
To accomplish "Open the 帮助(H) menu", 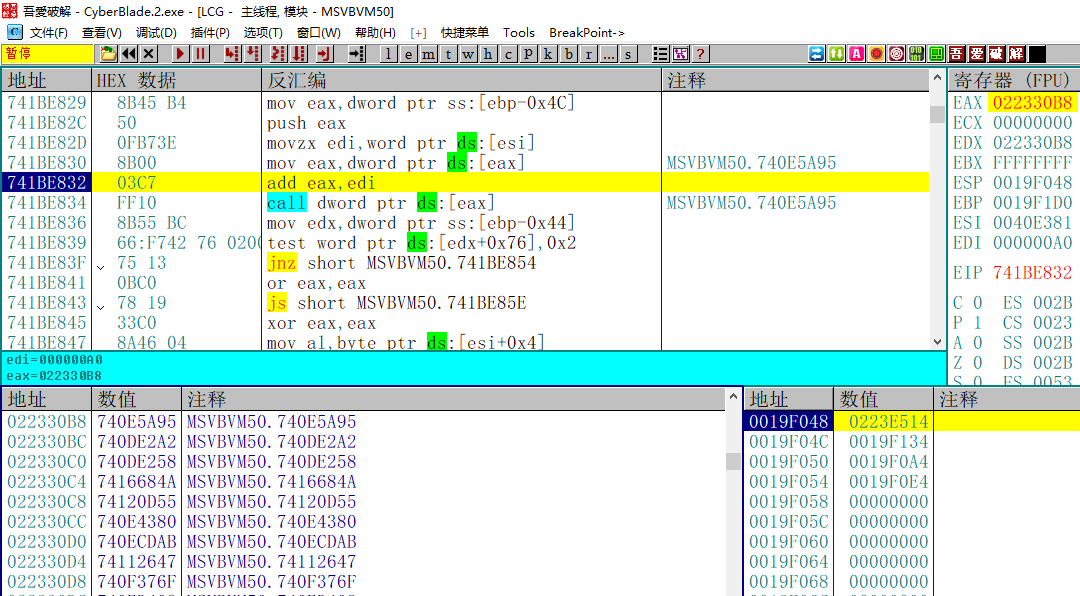I will (x=375, y=32).
